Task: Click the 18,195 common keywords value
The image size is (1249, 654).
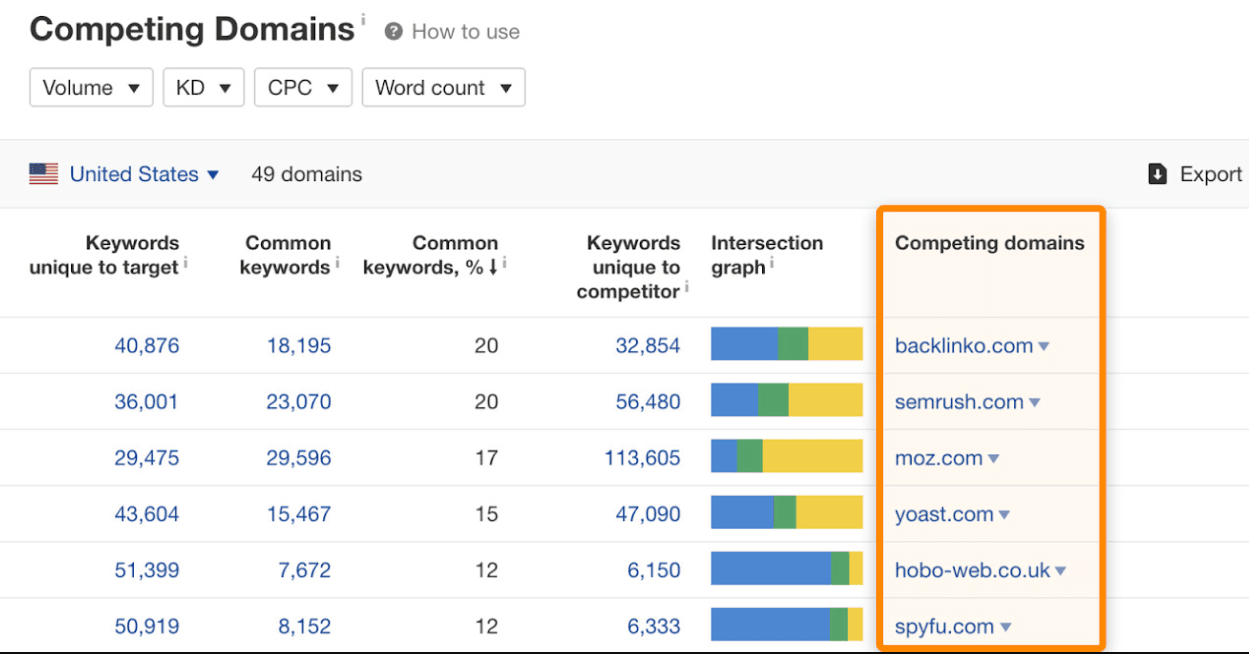Action: (x=299, y=346)
